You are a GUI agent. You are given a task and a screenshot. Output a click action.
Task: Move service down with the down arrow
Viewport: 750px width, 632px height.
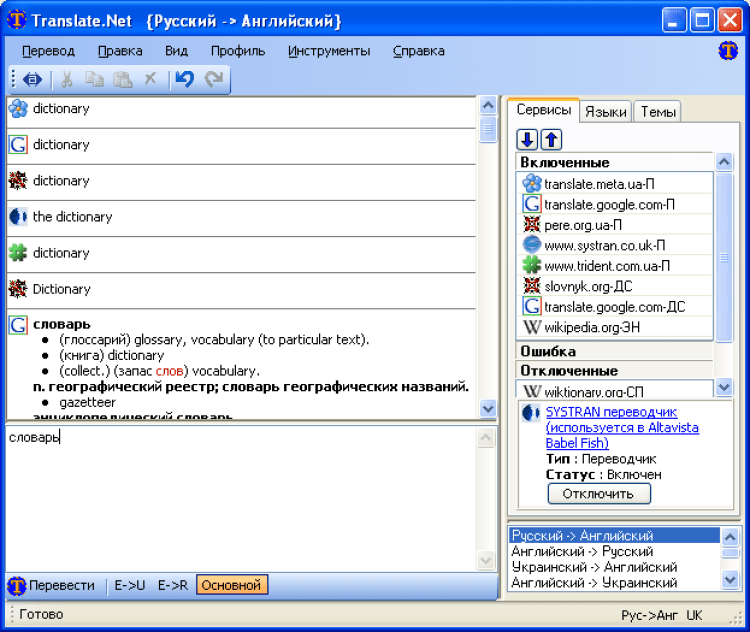[x=527, y=140]
